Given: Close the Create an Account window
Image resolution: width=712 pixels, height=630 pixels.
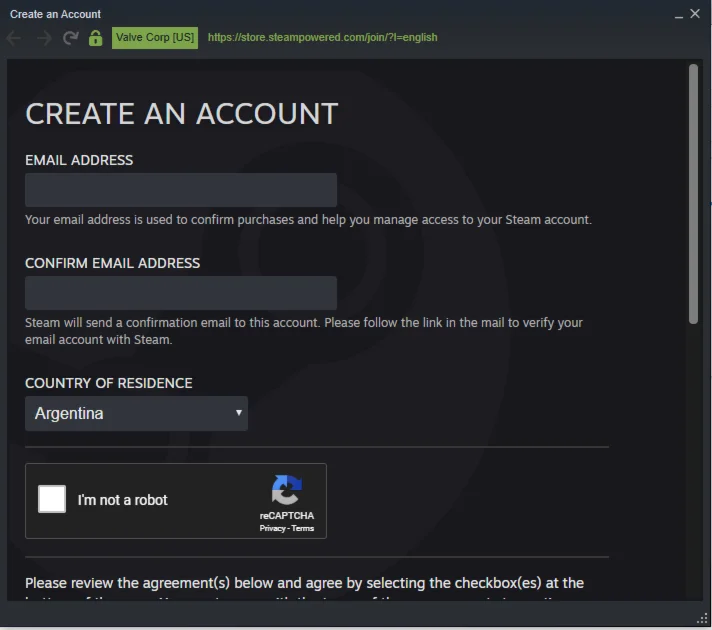Looking at the screenshot, I should click(x=695, y=14).
